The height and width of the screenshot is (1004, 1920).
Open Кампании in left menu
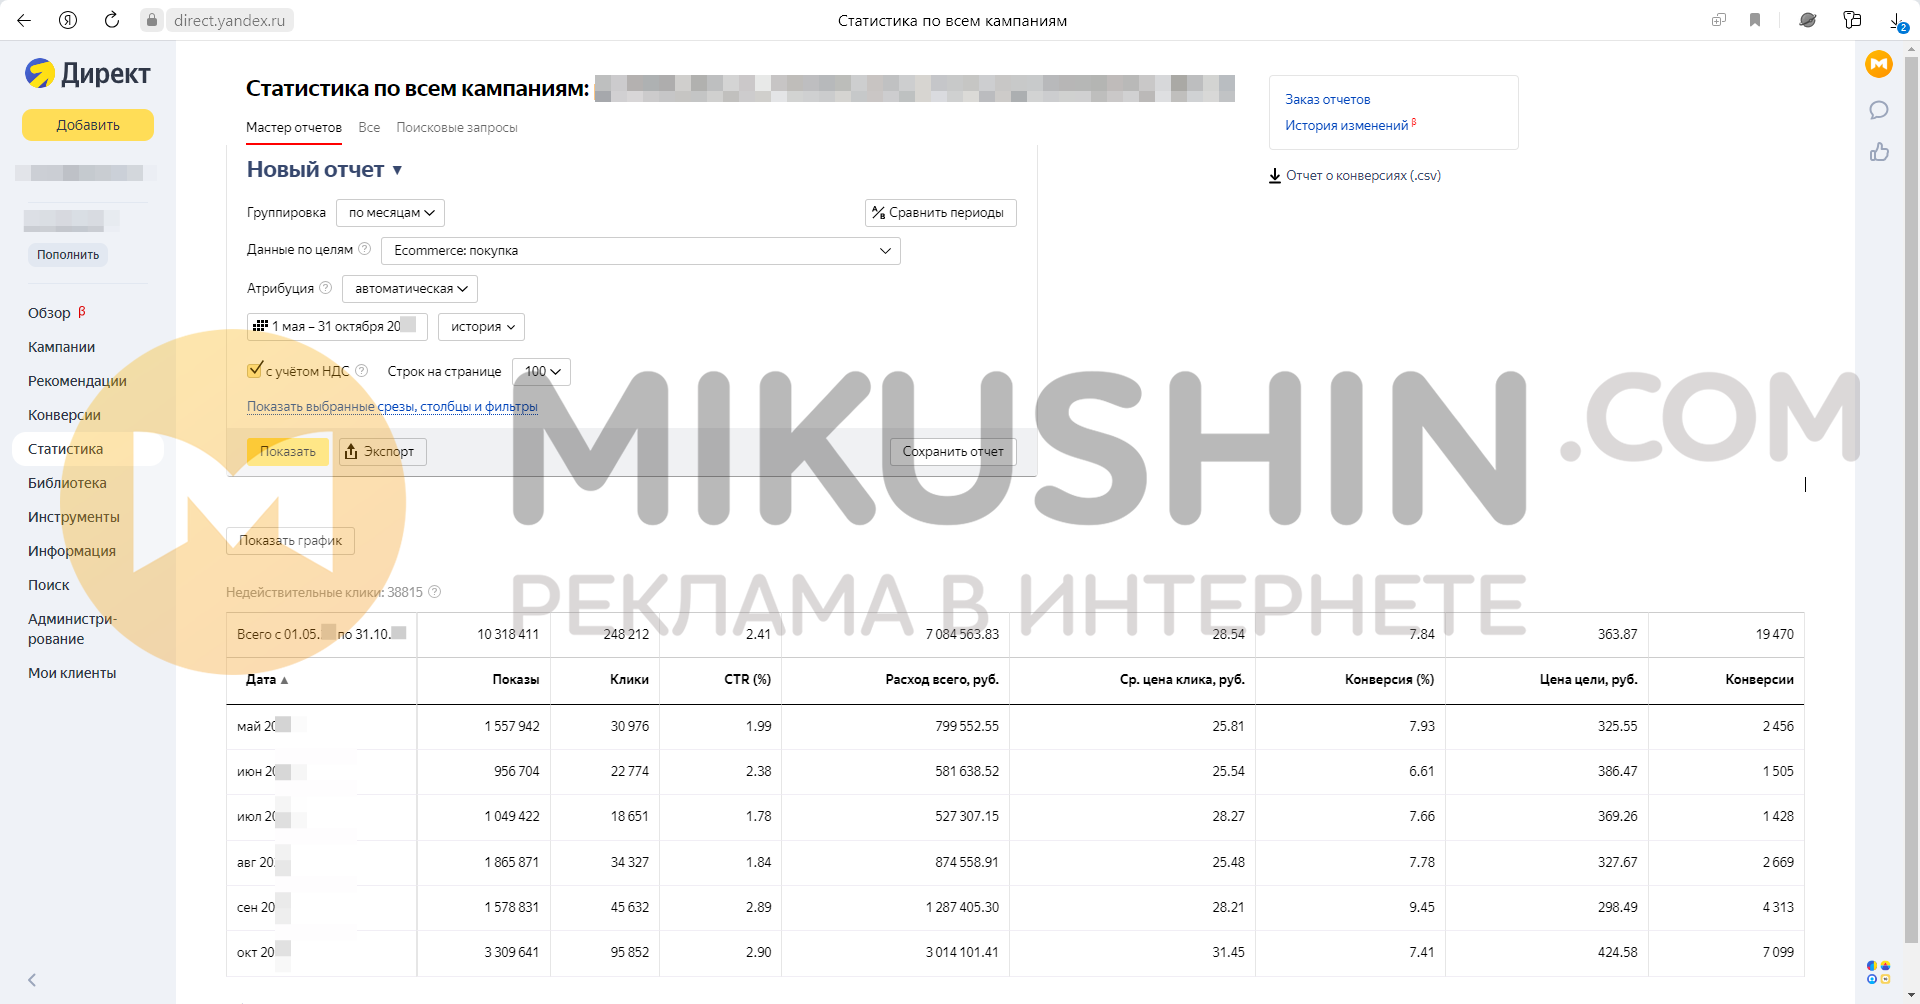(x=62, y=347)
